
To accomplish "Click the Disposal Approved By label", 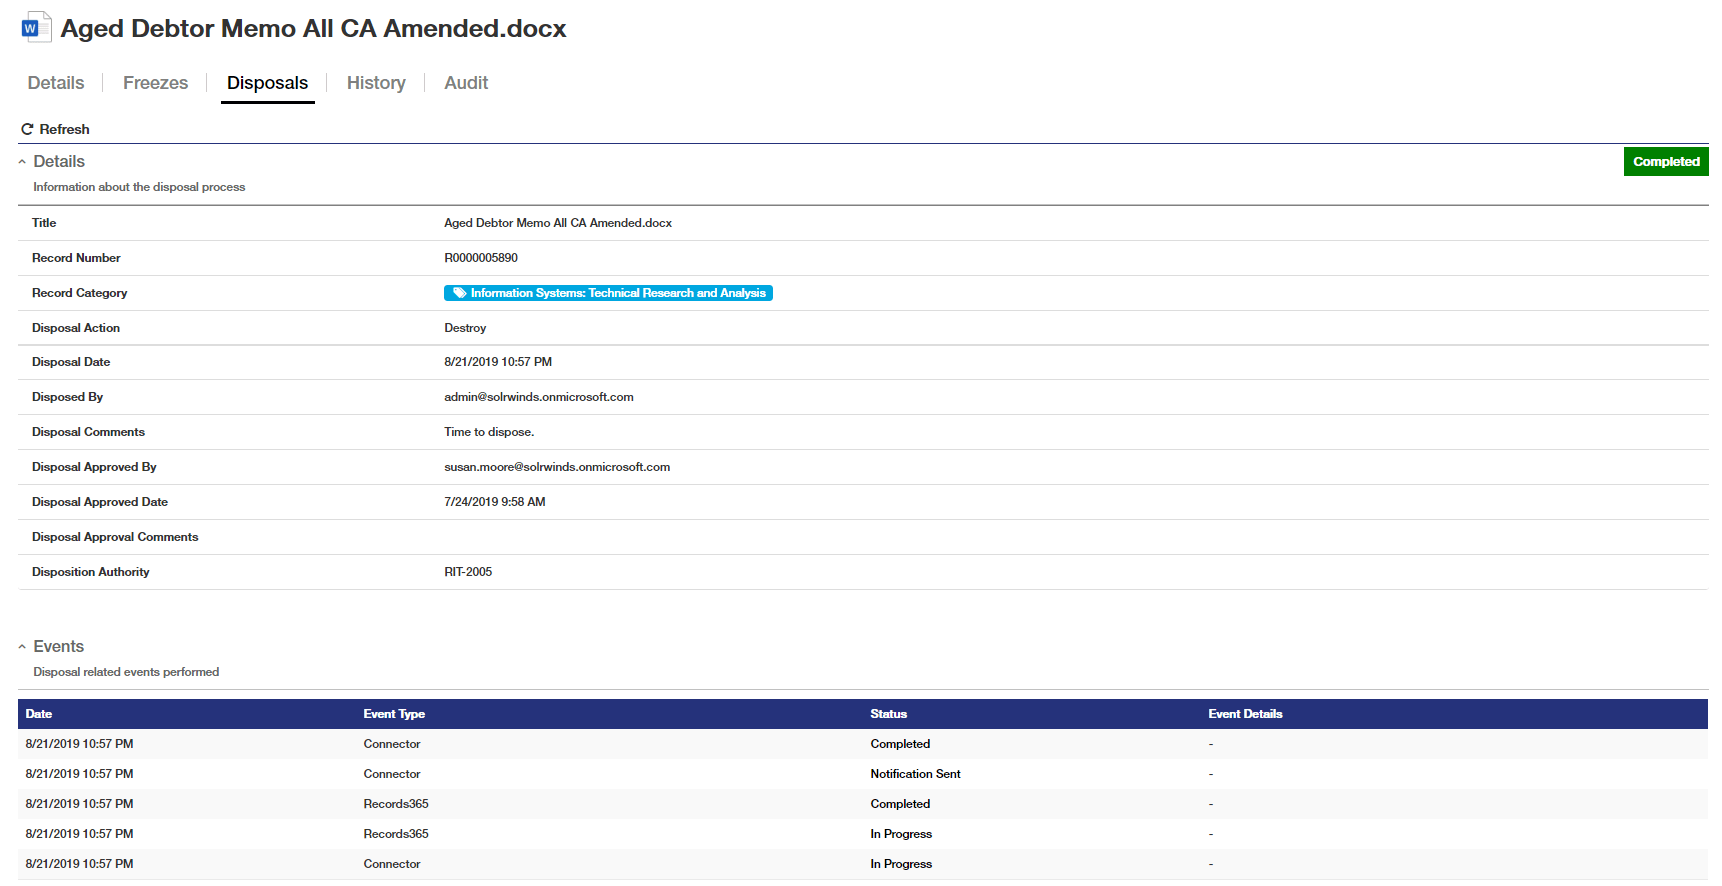I will tap(94, 467).
